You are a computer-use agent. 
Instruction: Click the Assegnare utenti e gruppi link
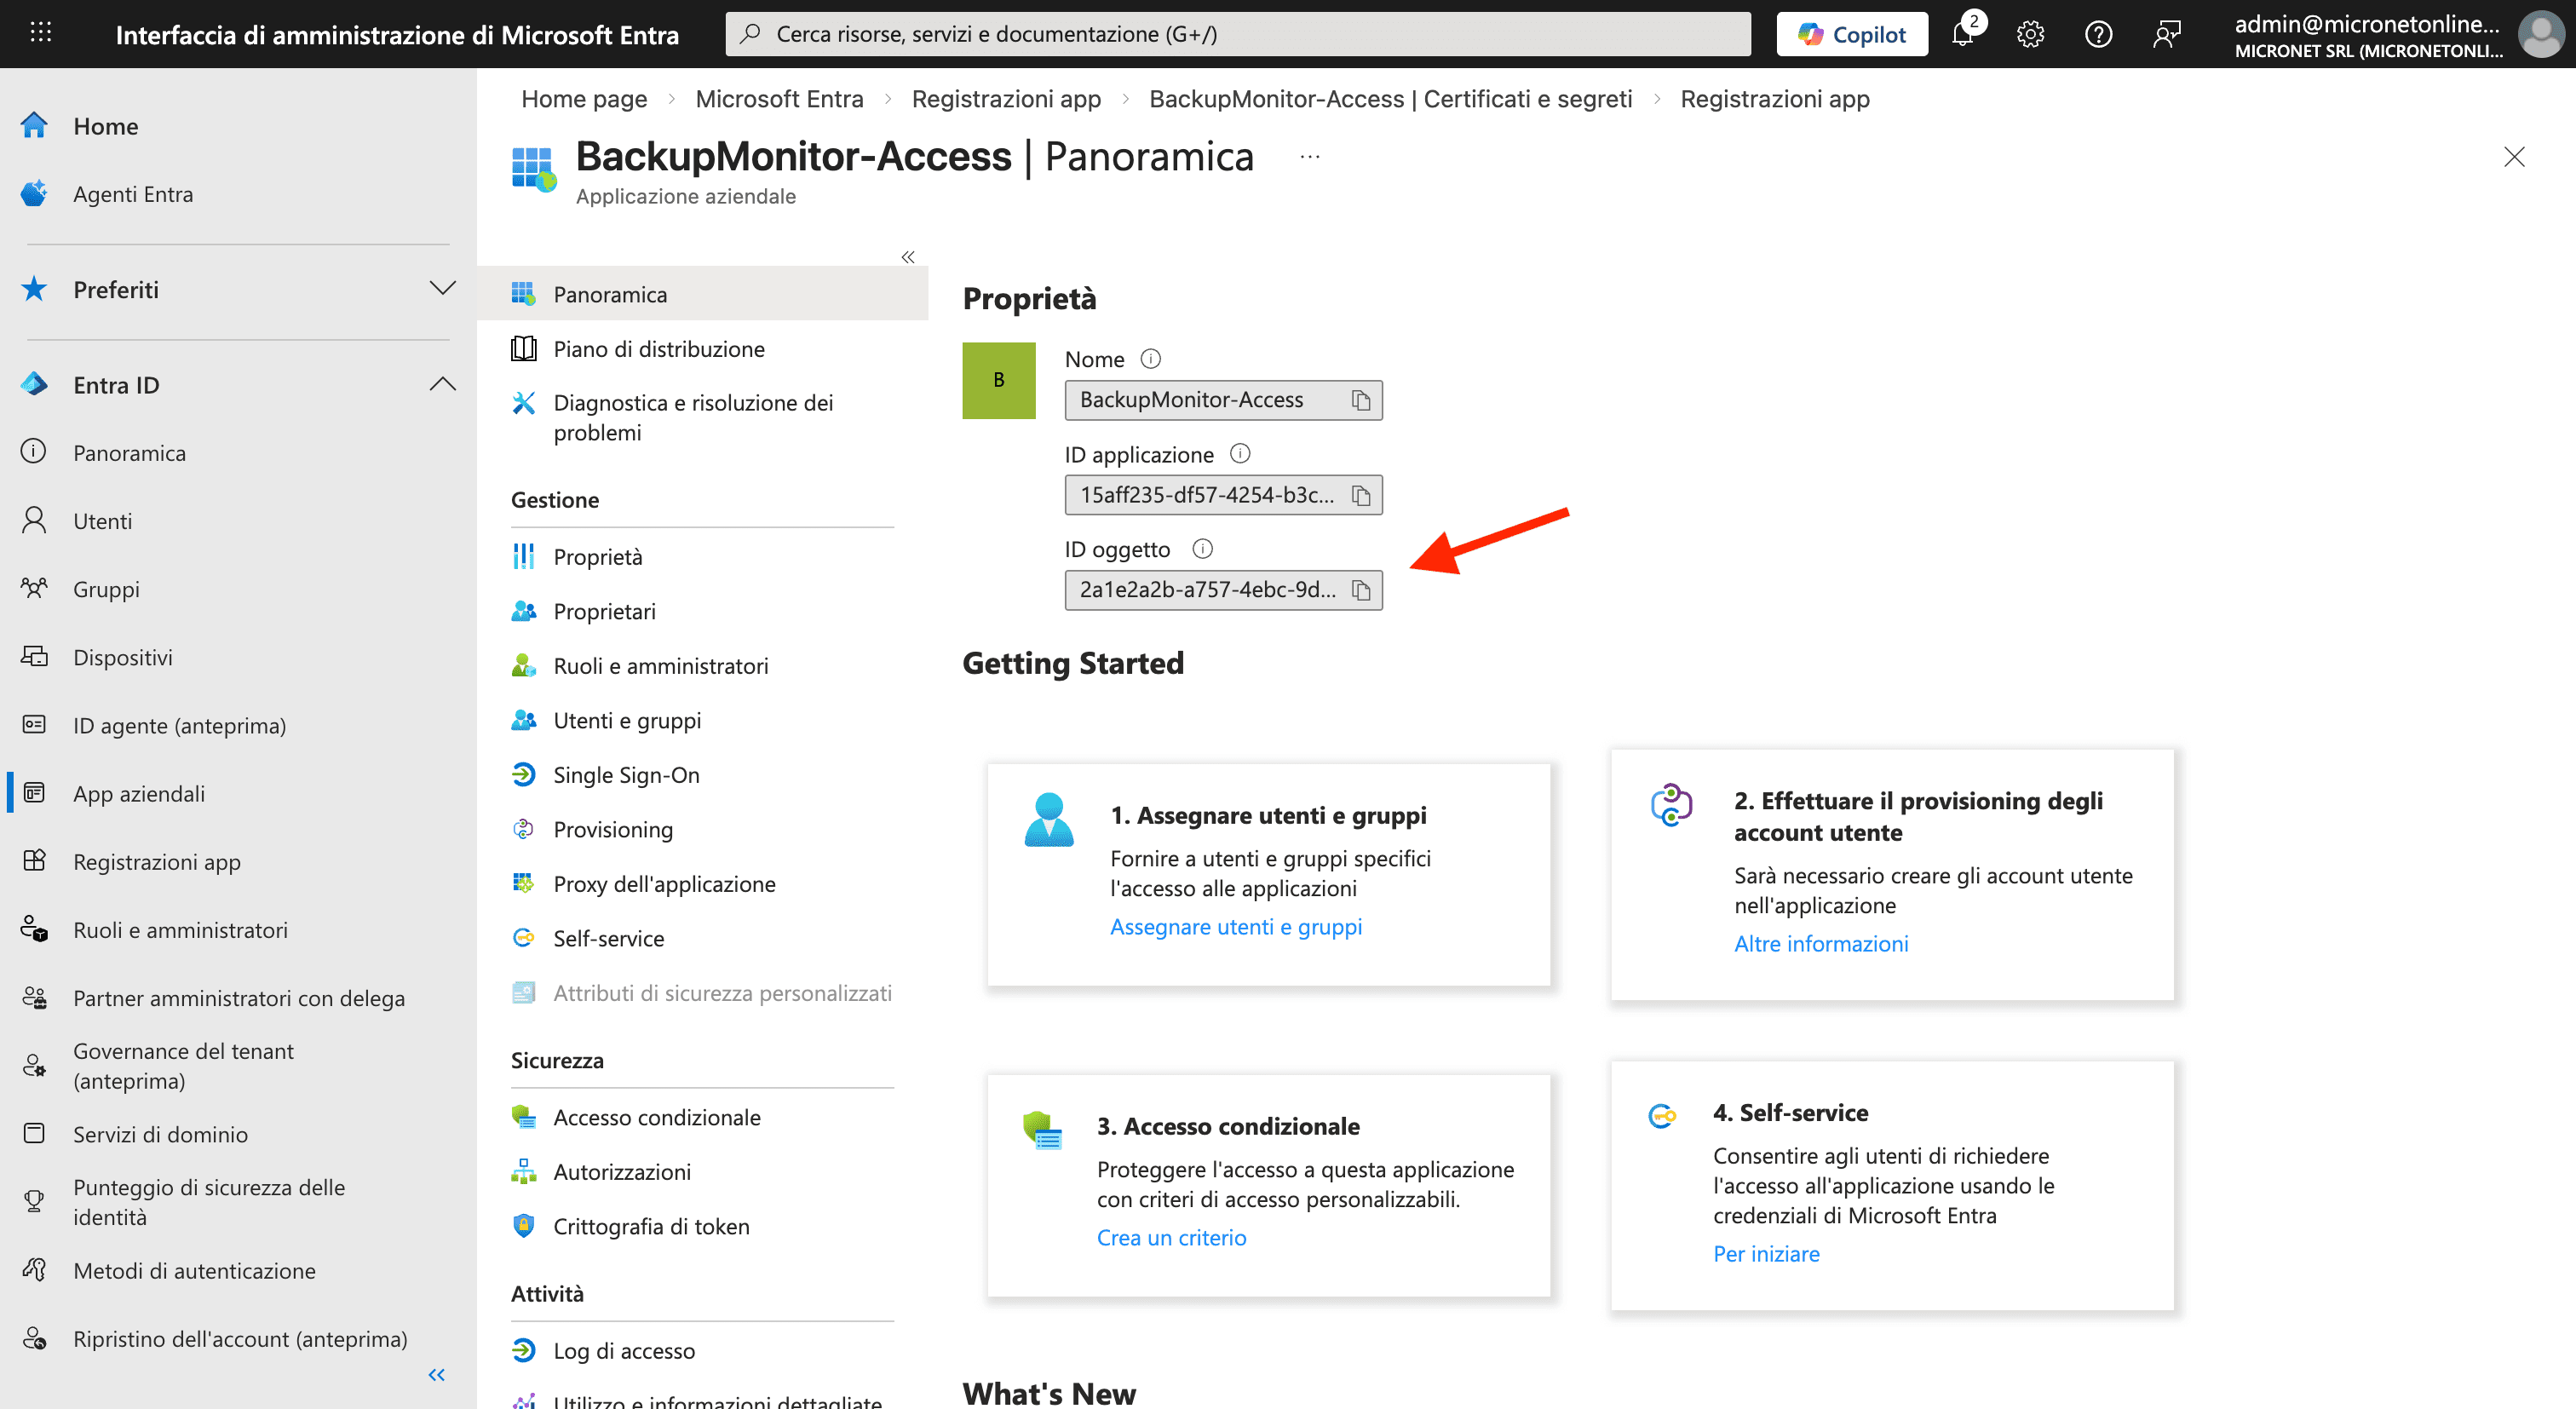point(1236,926)
